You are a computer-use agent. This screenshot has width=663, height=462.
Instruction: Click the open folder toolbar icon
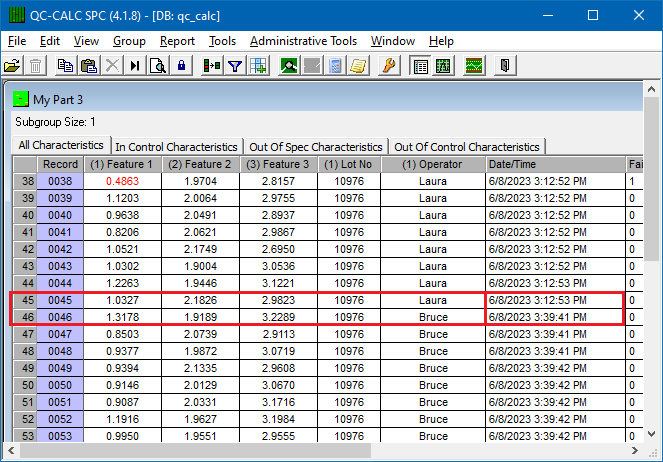tap(12, 66)
